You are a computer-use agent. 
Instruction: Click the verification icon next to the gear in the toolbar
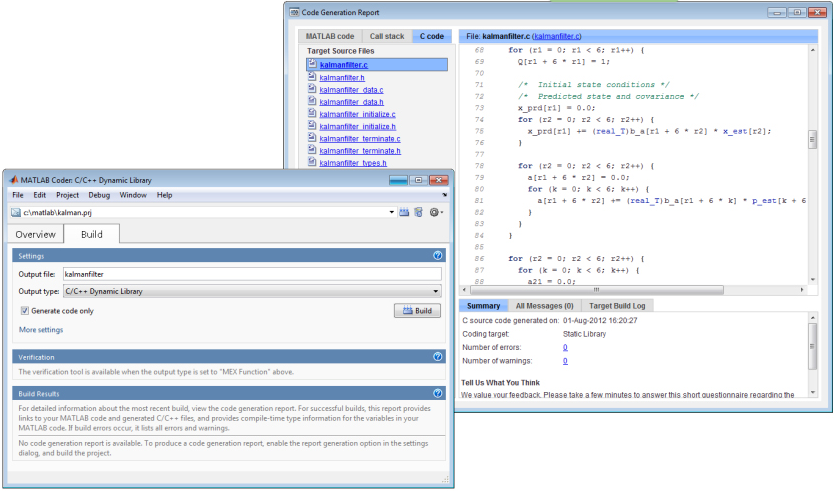click(419, 212)
